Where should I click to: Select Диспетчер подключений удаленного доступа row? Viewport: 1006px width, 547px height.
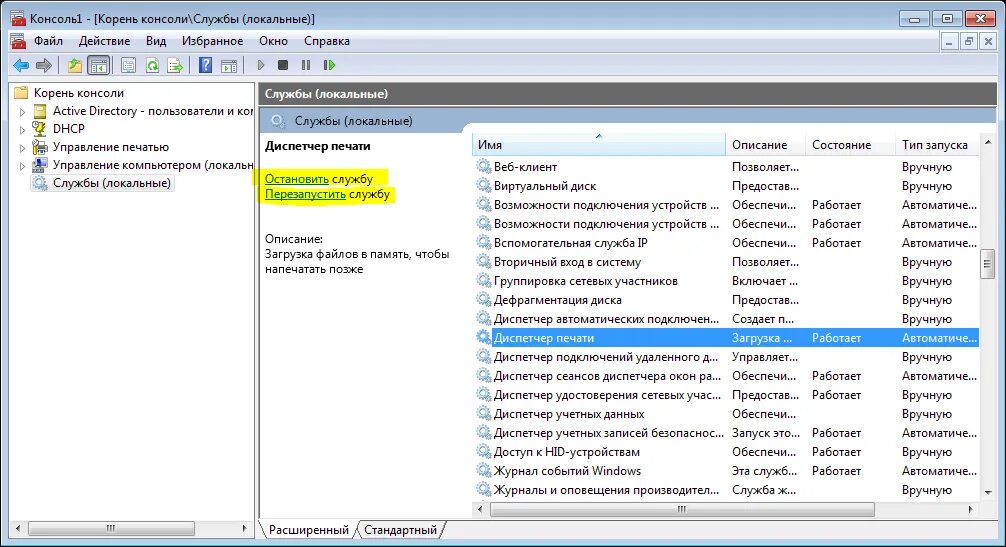726,357
